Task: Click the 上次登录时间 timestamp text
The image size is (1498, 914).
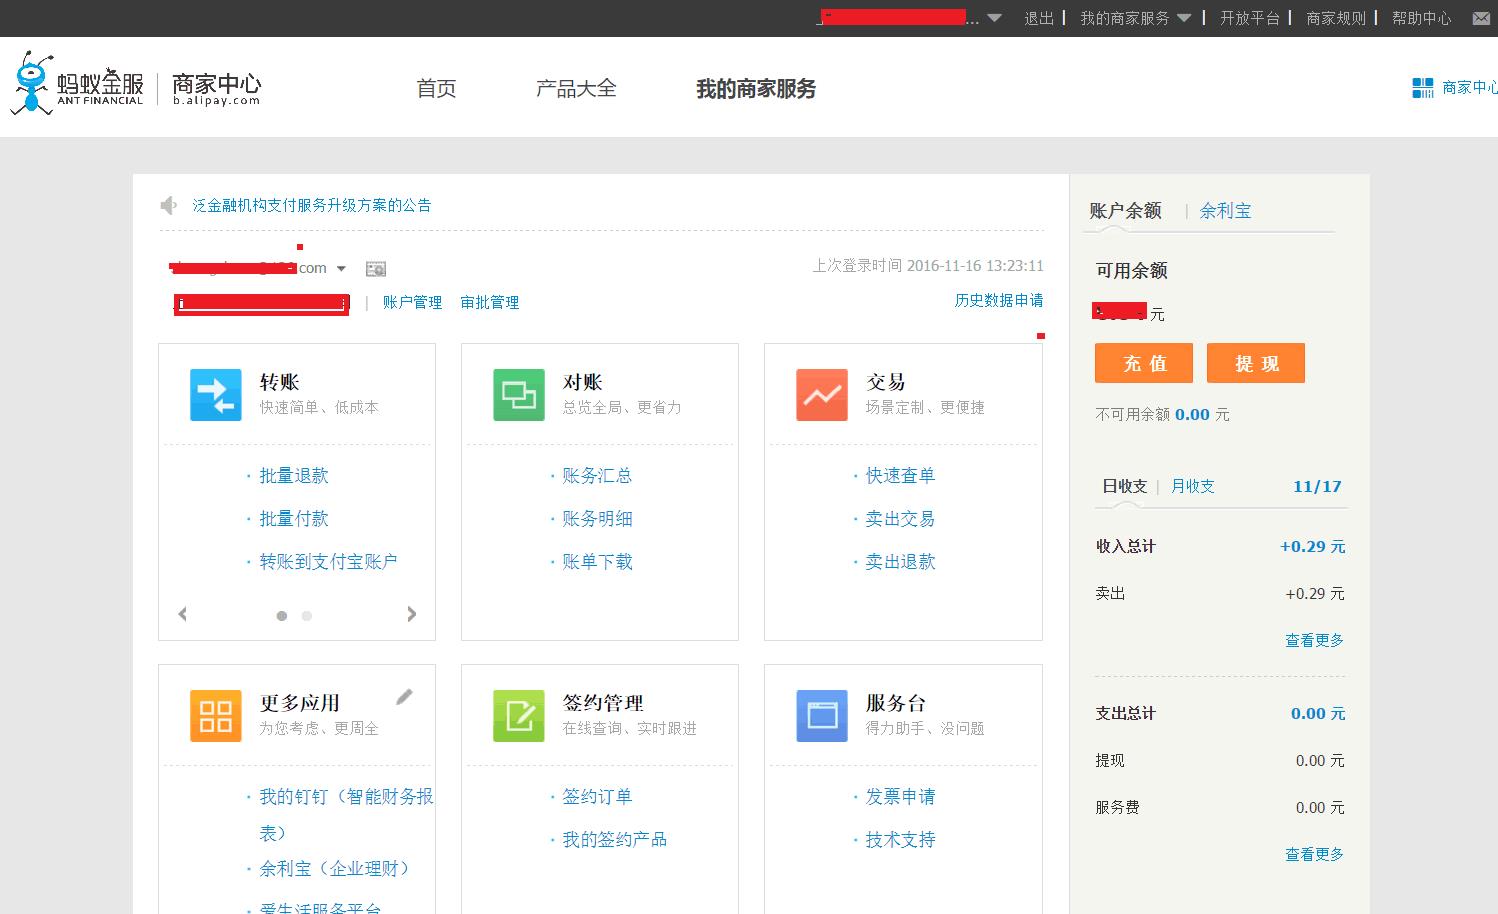Action: point(928,266)
